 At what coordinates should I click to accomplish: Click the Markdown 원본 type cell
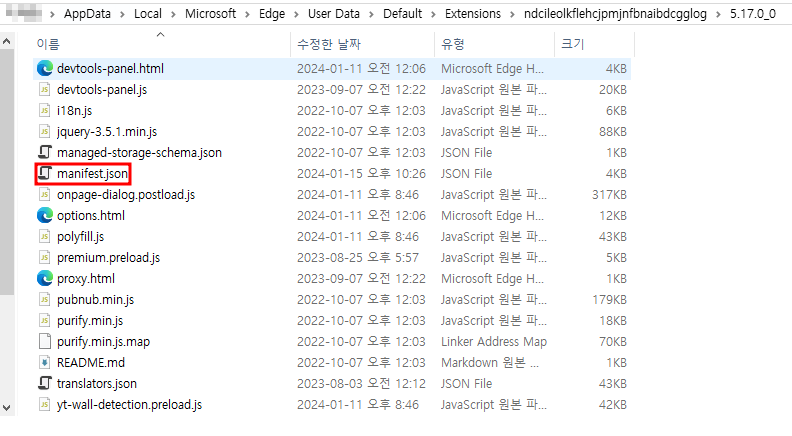pos(490,363)
